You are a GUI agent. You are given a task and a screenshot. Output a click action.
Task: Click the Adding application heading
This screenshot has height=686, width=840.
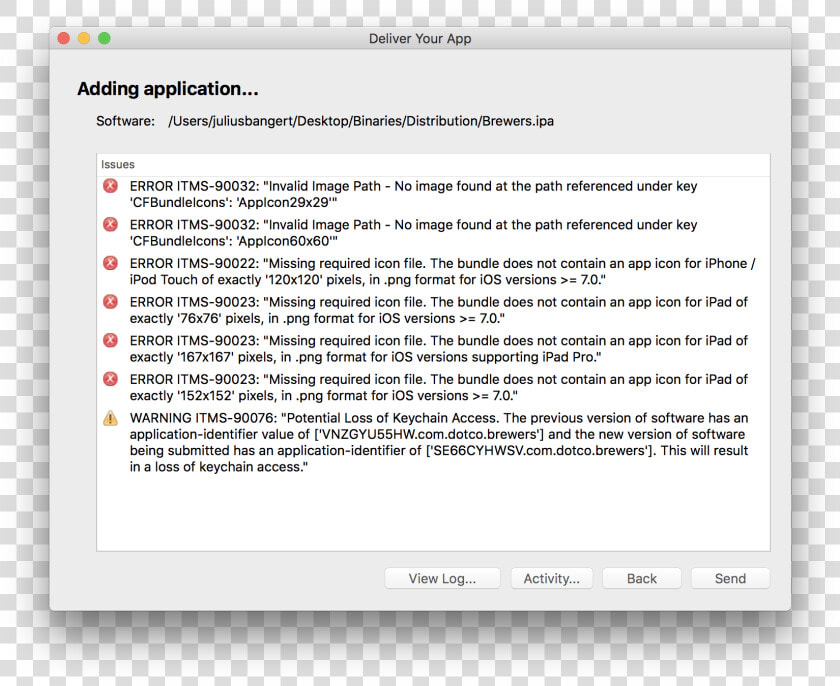pyautogui.click(x=168, y=88)
